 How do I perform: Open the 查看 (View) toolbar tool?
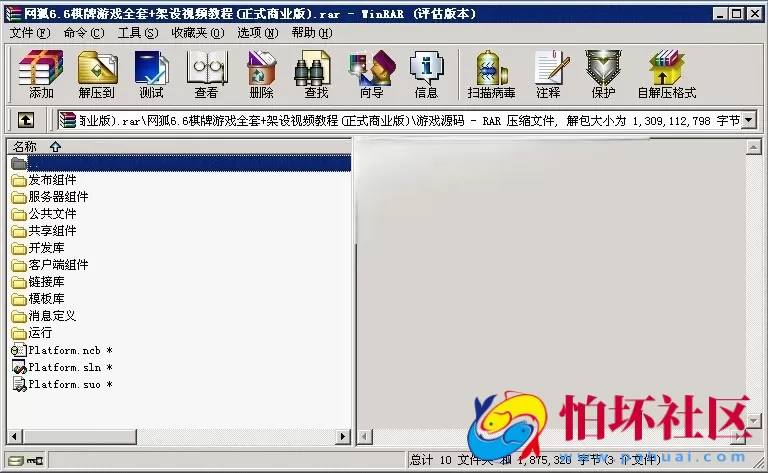pyautogui.click(x=206, y=74)
